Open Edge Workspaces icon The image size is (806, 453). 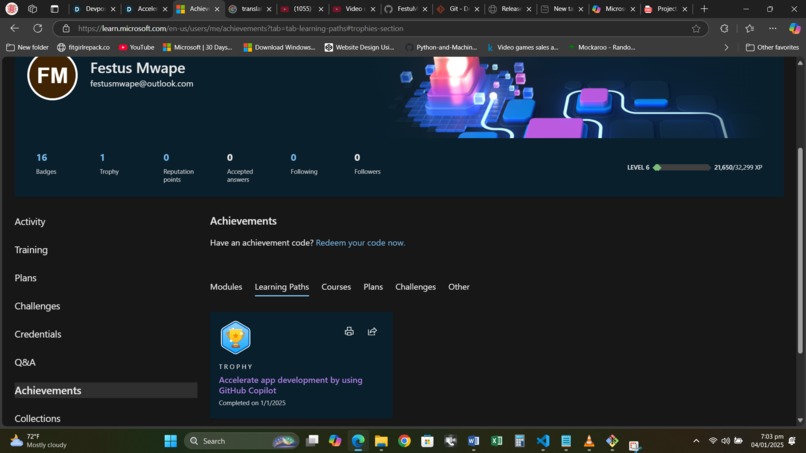pos(32,9)
